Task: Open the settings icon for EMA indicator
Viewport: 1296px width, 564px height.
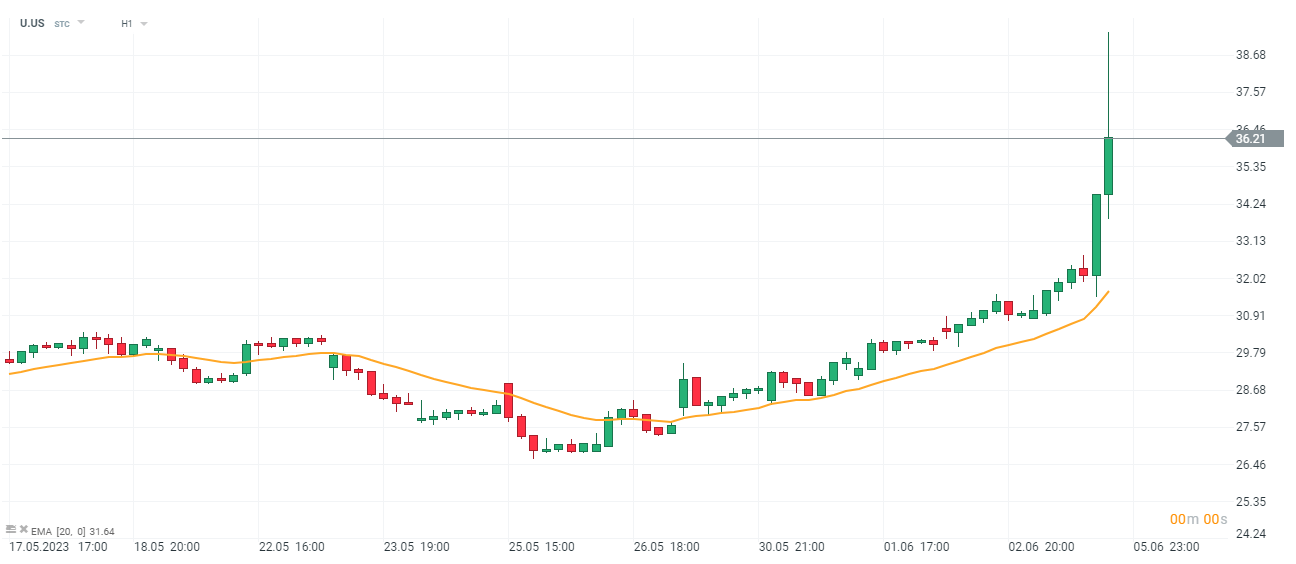Action: 10,529
